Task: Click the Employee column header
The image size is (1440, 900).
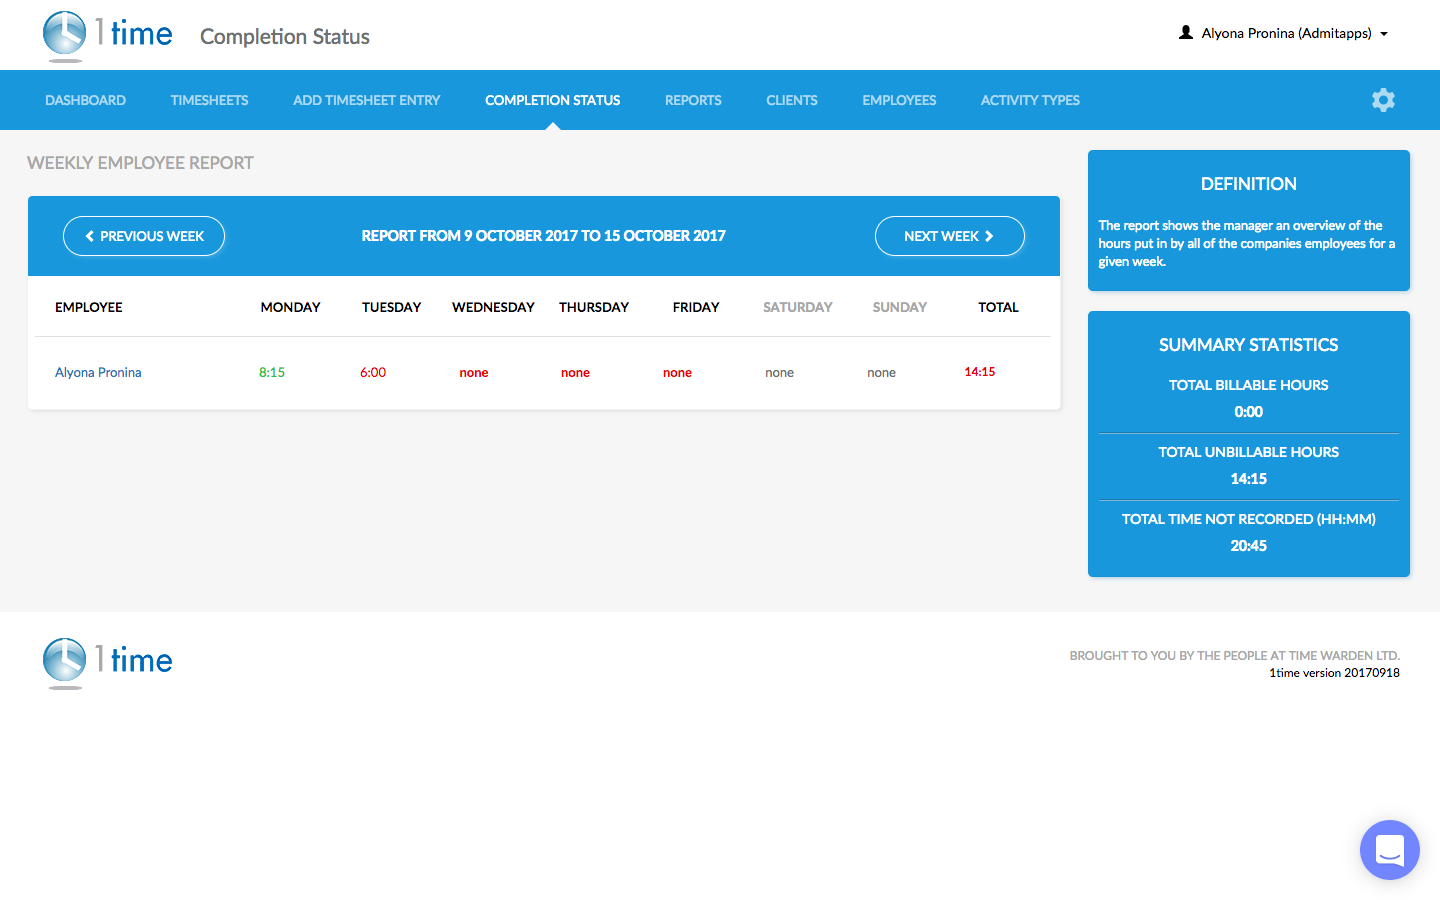Action: 89,307
